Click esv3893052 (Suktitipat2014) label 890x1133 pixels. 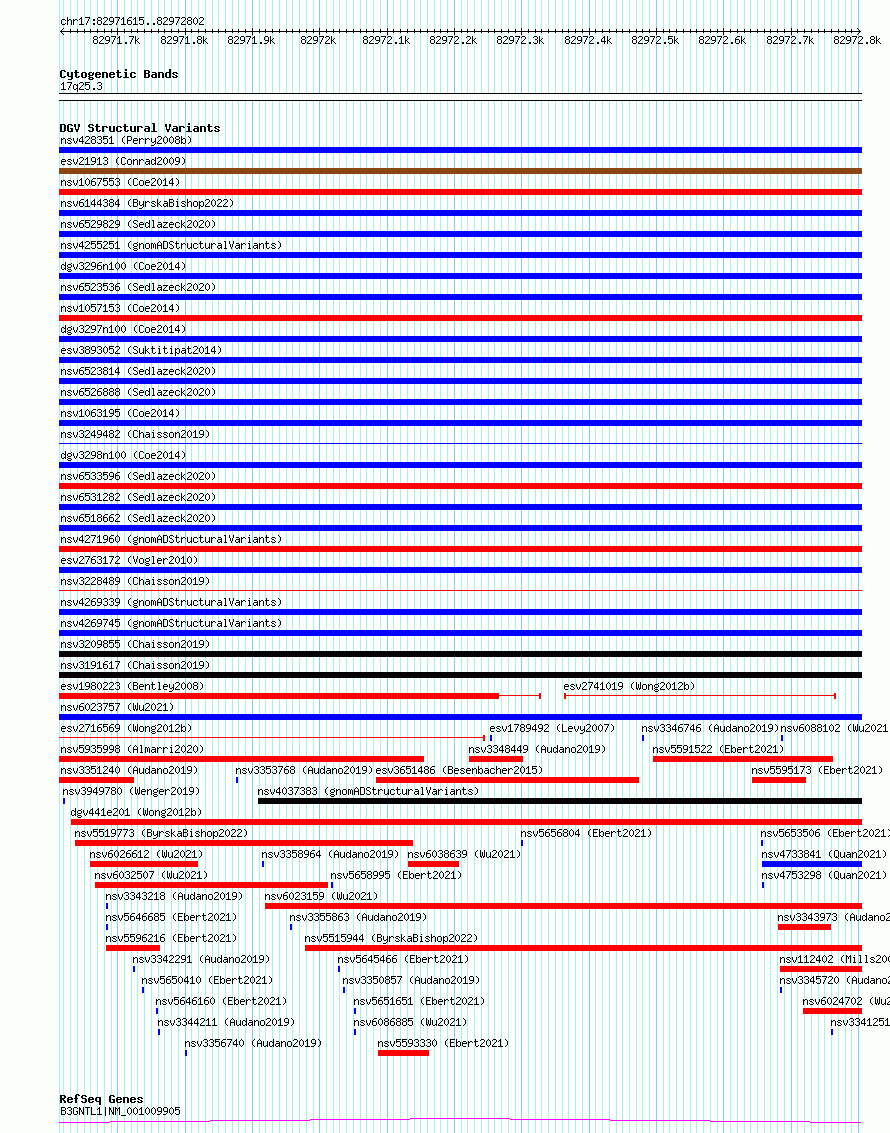tap(141, 350)
